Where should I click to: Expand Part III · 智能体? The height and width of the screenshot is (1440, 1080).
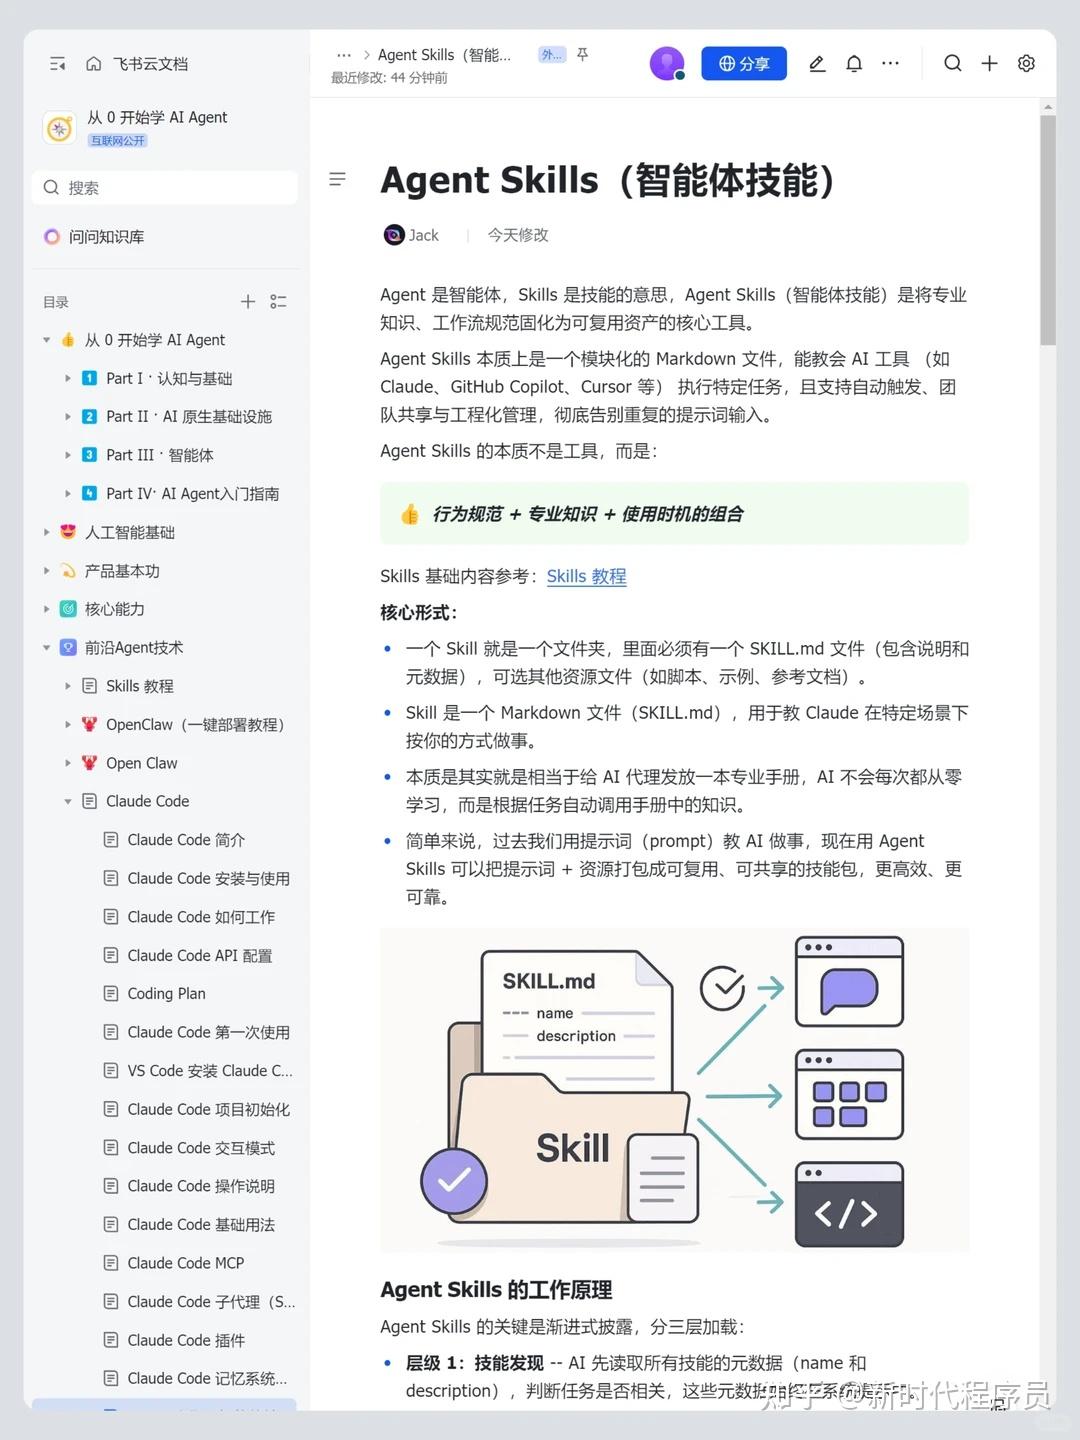(x=68, y=455)
